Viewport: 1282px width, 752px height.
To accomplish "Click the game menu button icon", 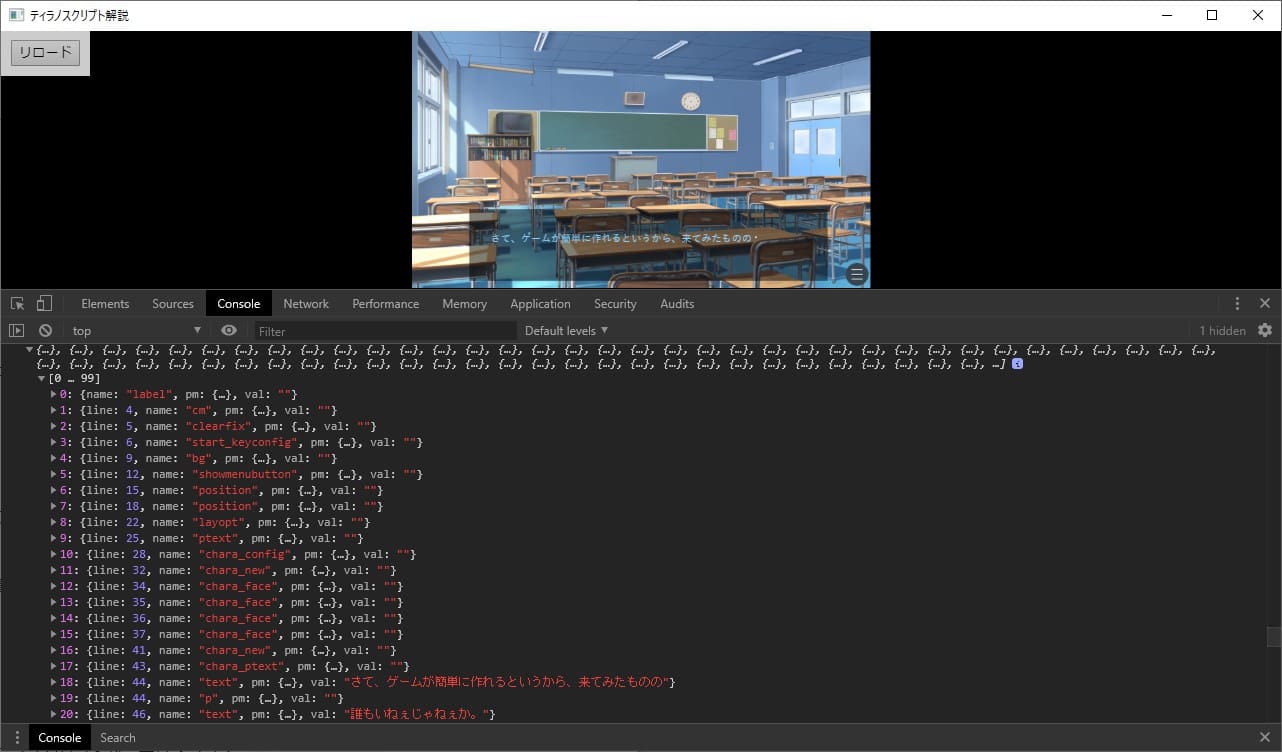I will (856, 276).
